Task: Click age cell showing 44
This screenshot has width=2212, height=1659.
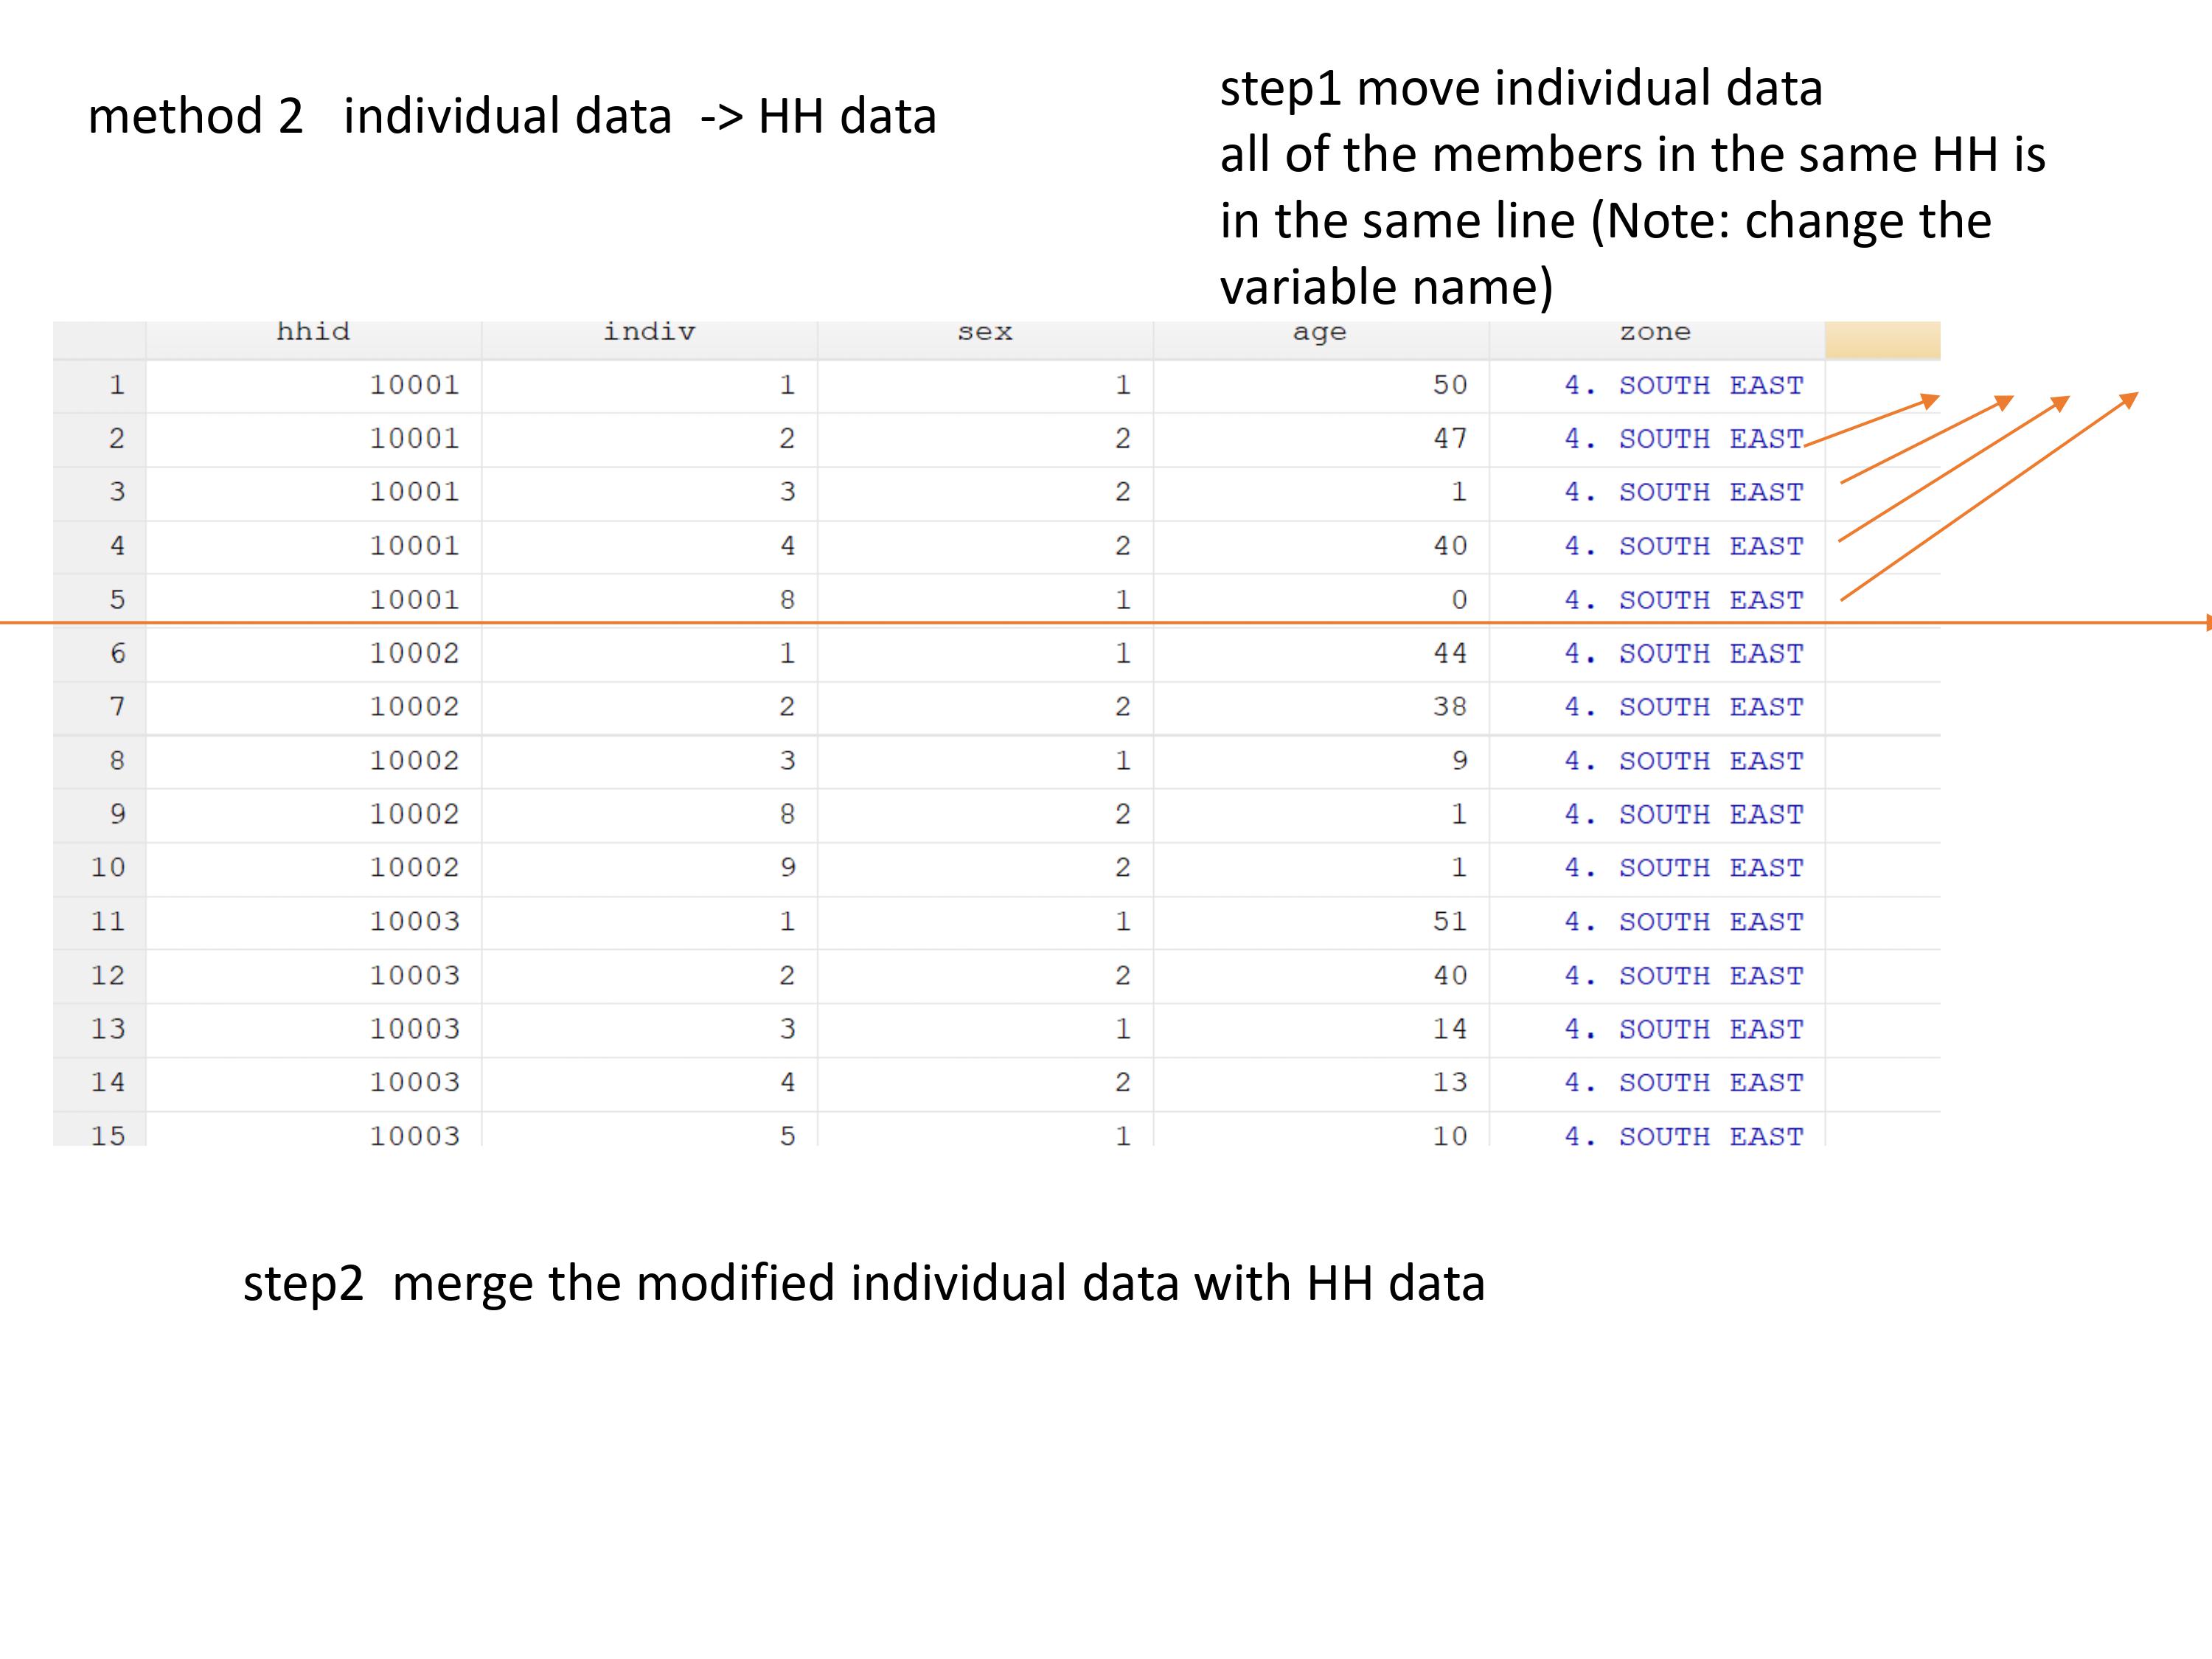Action: point(1449,653)
